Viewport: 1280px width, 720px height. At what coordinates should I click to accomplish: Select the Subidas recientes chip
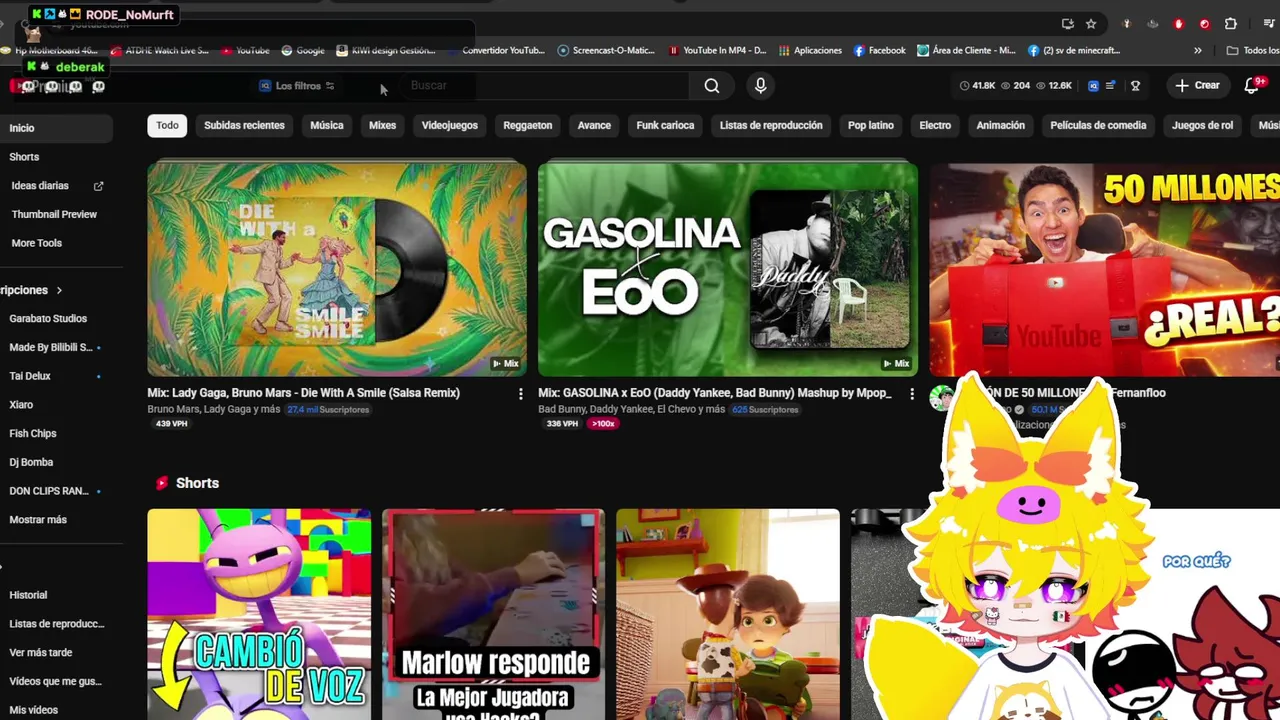(244, 125)
